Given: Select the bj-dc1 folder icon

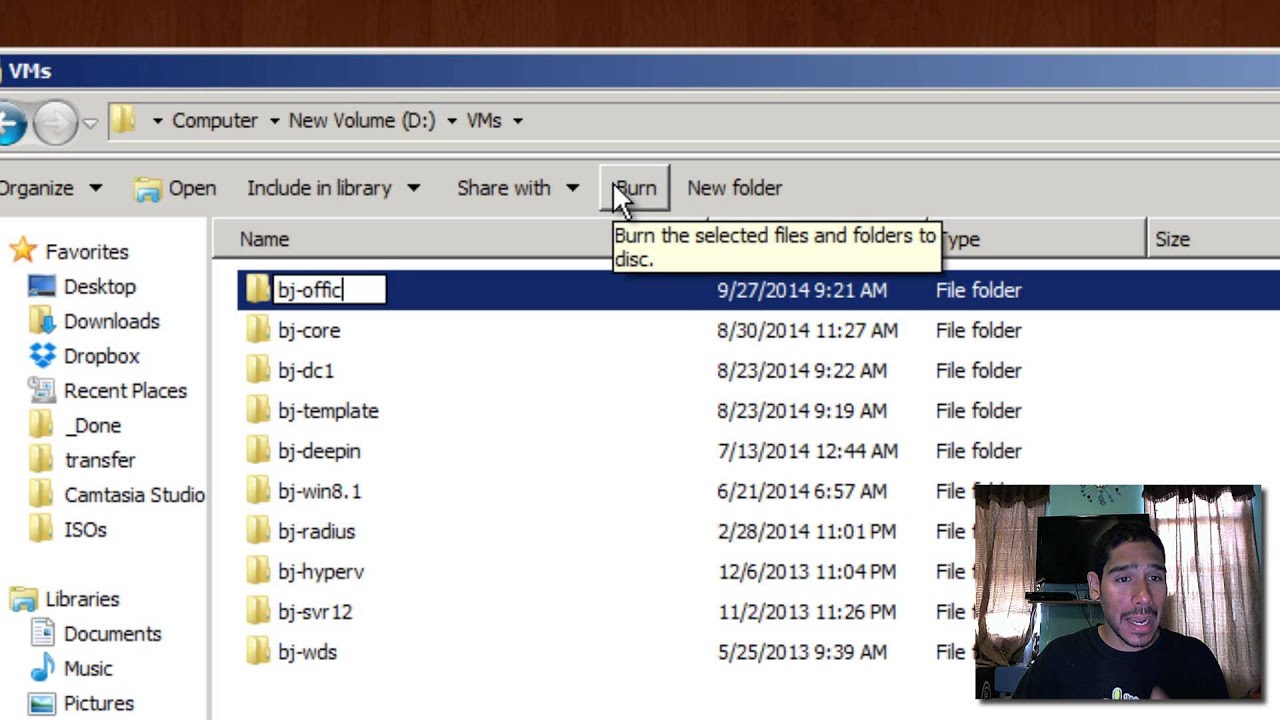Looking at the screenshot, I should [x=258, y=370].
